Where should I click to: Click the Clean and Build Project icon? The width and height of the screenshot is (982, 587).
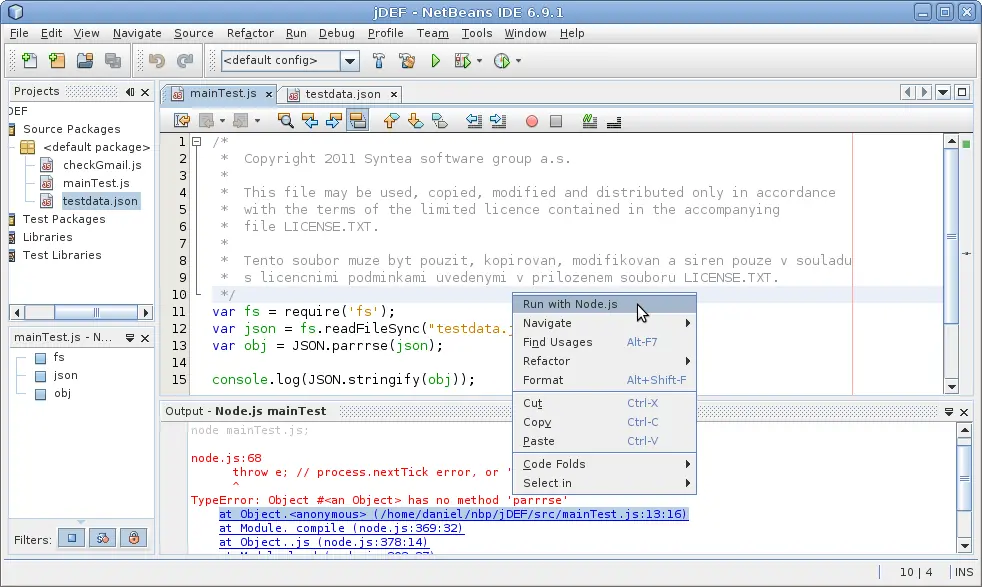[x=406, y=61]
